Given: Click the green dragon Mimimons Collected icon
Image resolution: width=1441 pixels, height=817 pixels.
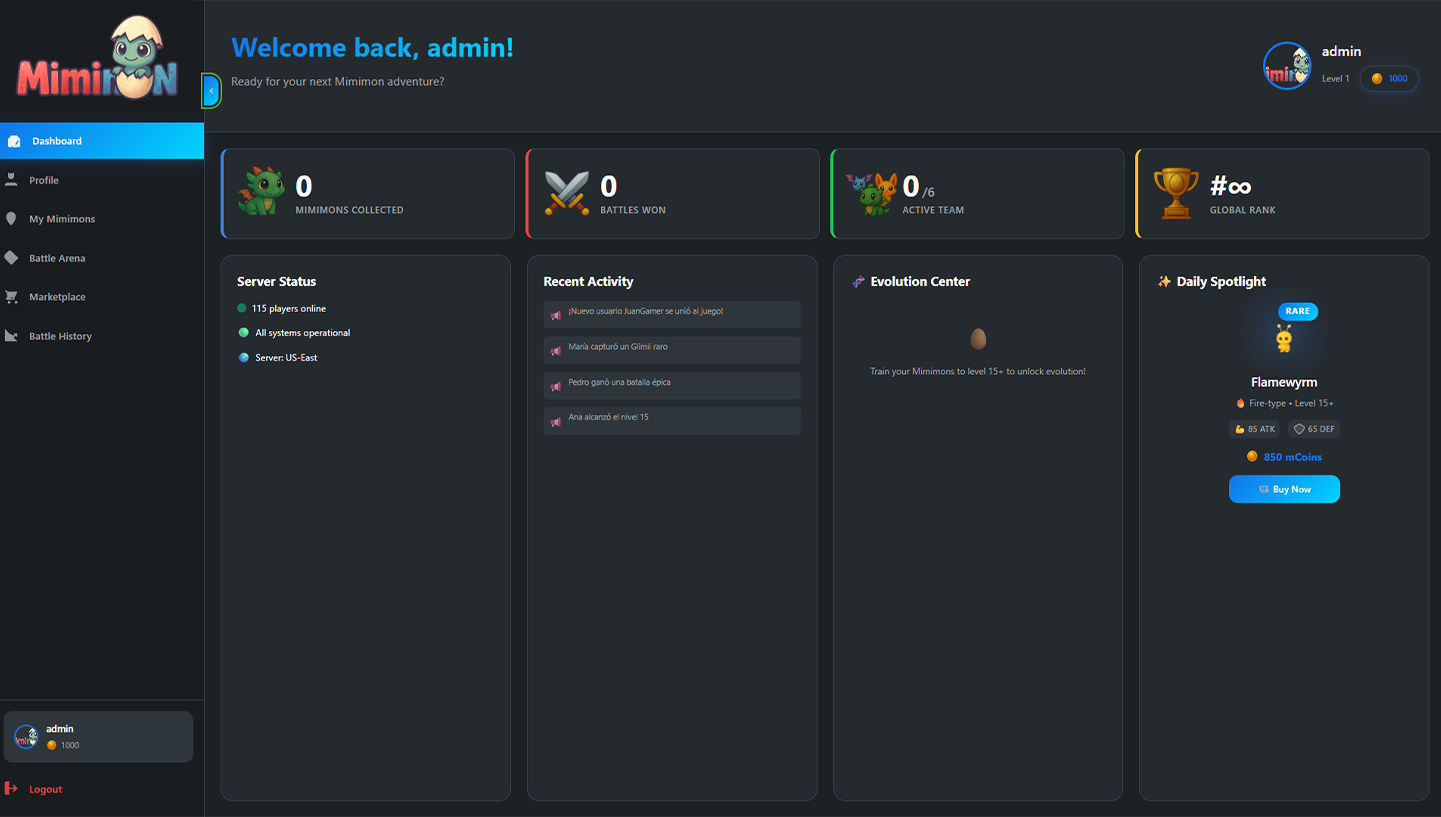Looking at the screenshot, I should pyautogui.click(x=261, y=192).
